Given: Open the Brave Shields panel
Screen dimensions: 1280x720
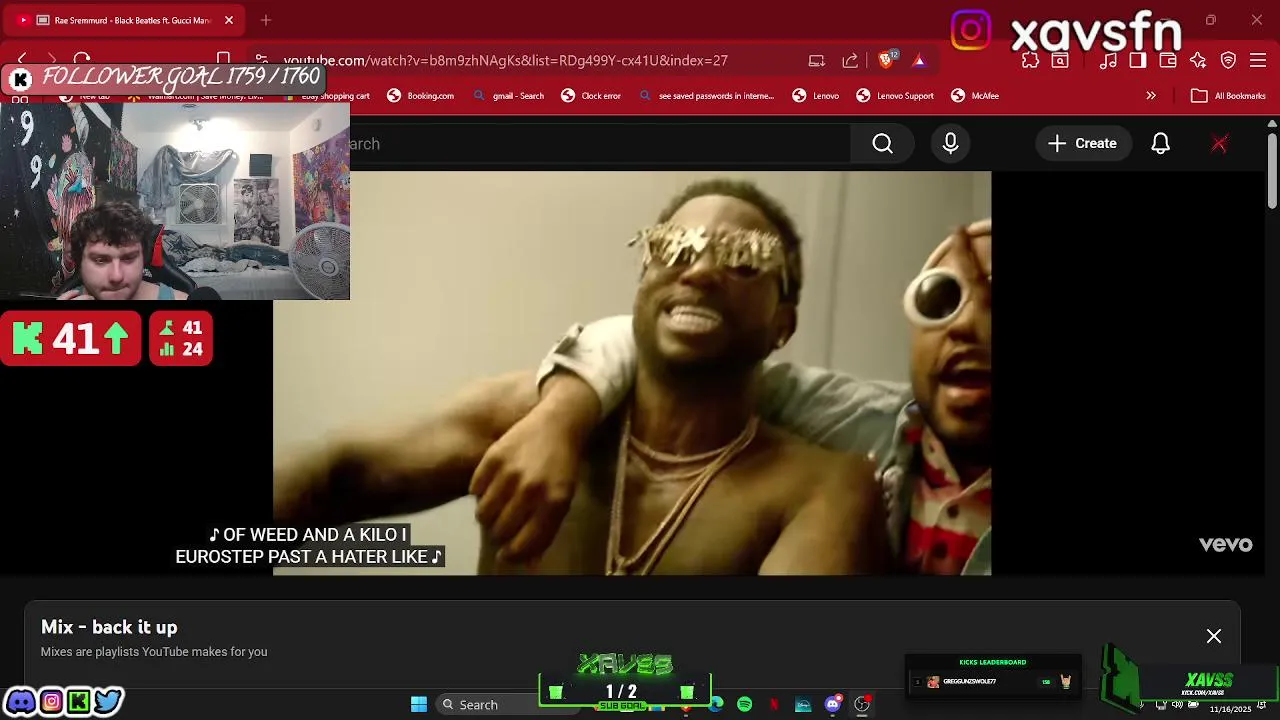Looking at the screenshot, I should click(886, 60).
